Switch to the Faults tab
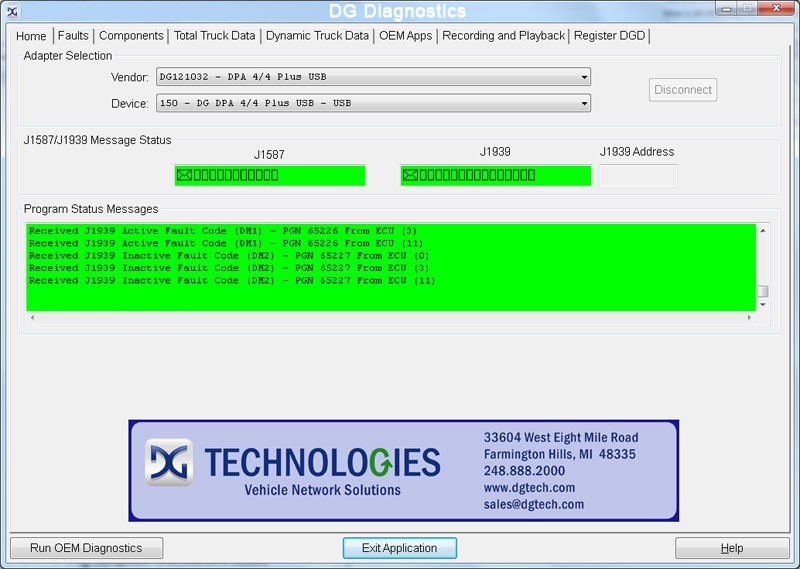The height and width of the screenshot is (569, 800). pyautogui.click(x=73, y=36)
